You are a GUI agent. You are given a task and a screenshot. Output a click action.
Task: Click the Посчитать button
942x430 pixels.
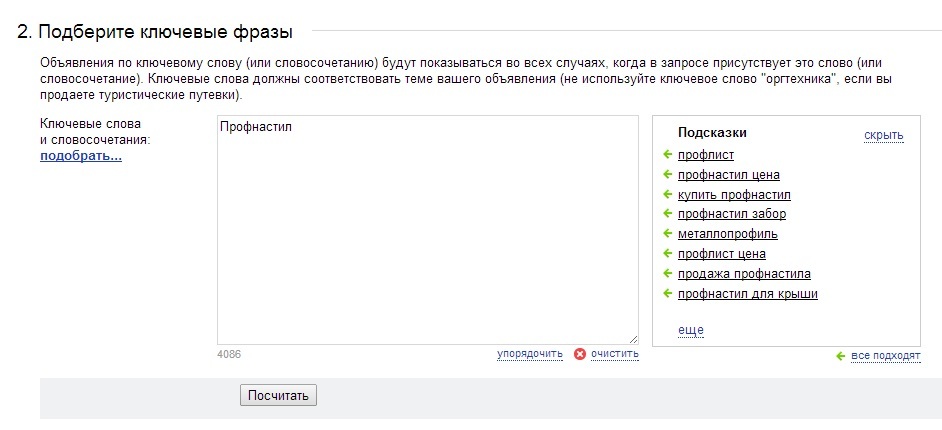tap(278, 395)
